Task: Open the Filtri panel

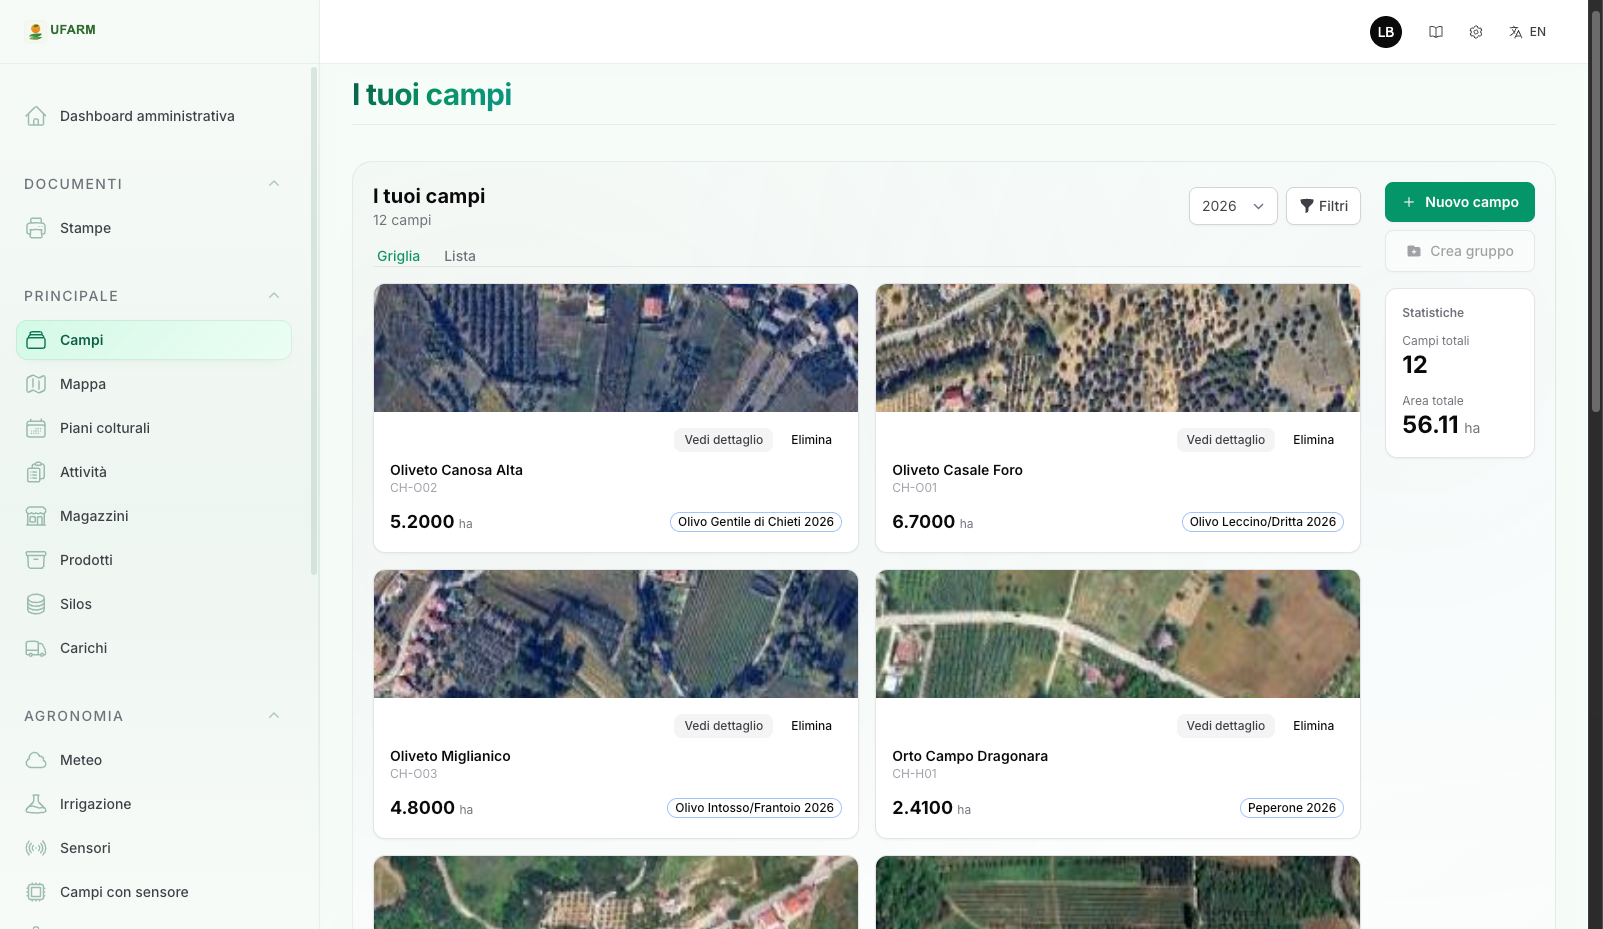Action: pos(1322,206)
